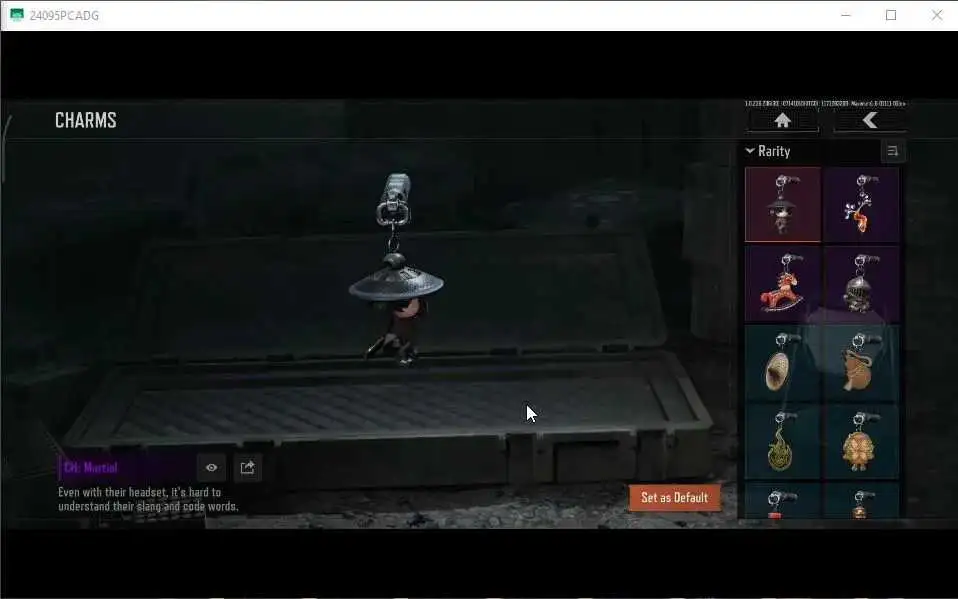Viewport: 958px width, 599px height.
Task: Choose the orange branch charm thumbnail
Action: point(861,204)
